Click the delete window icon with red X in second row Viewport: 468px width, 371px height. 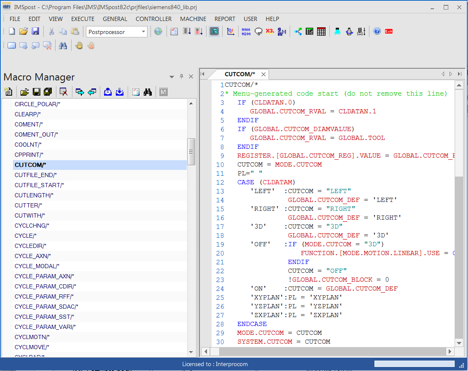click(x=47, y=46)
